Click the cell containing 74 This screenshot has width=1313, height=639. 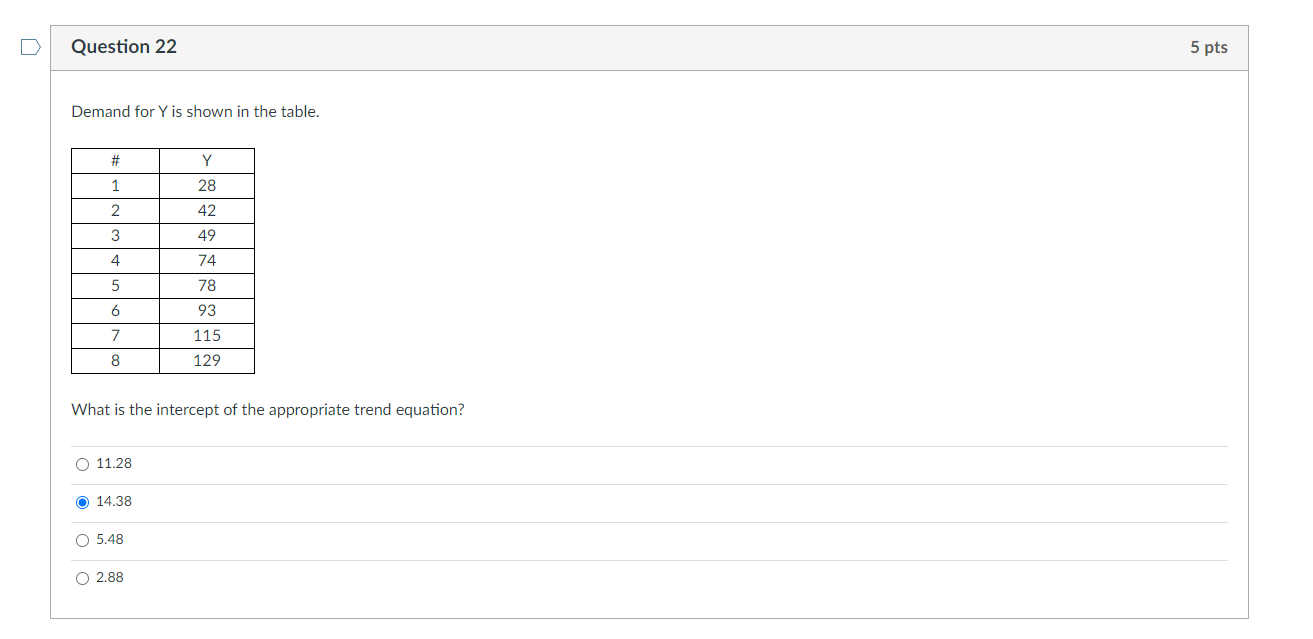(x=206, y=260)
